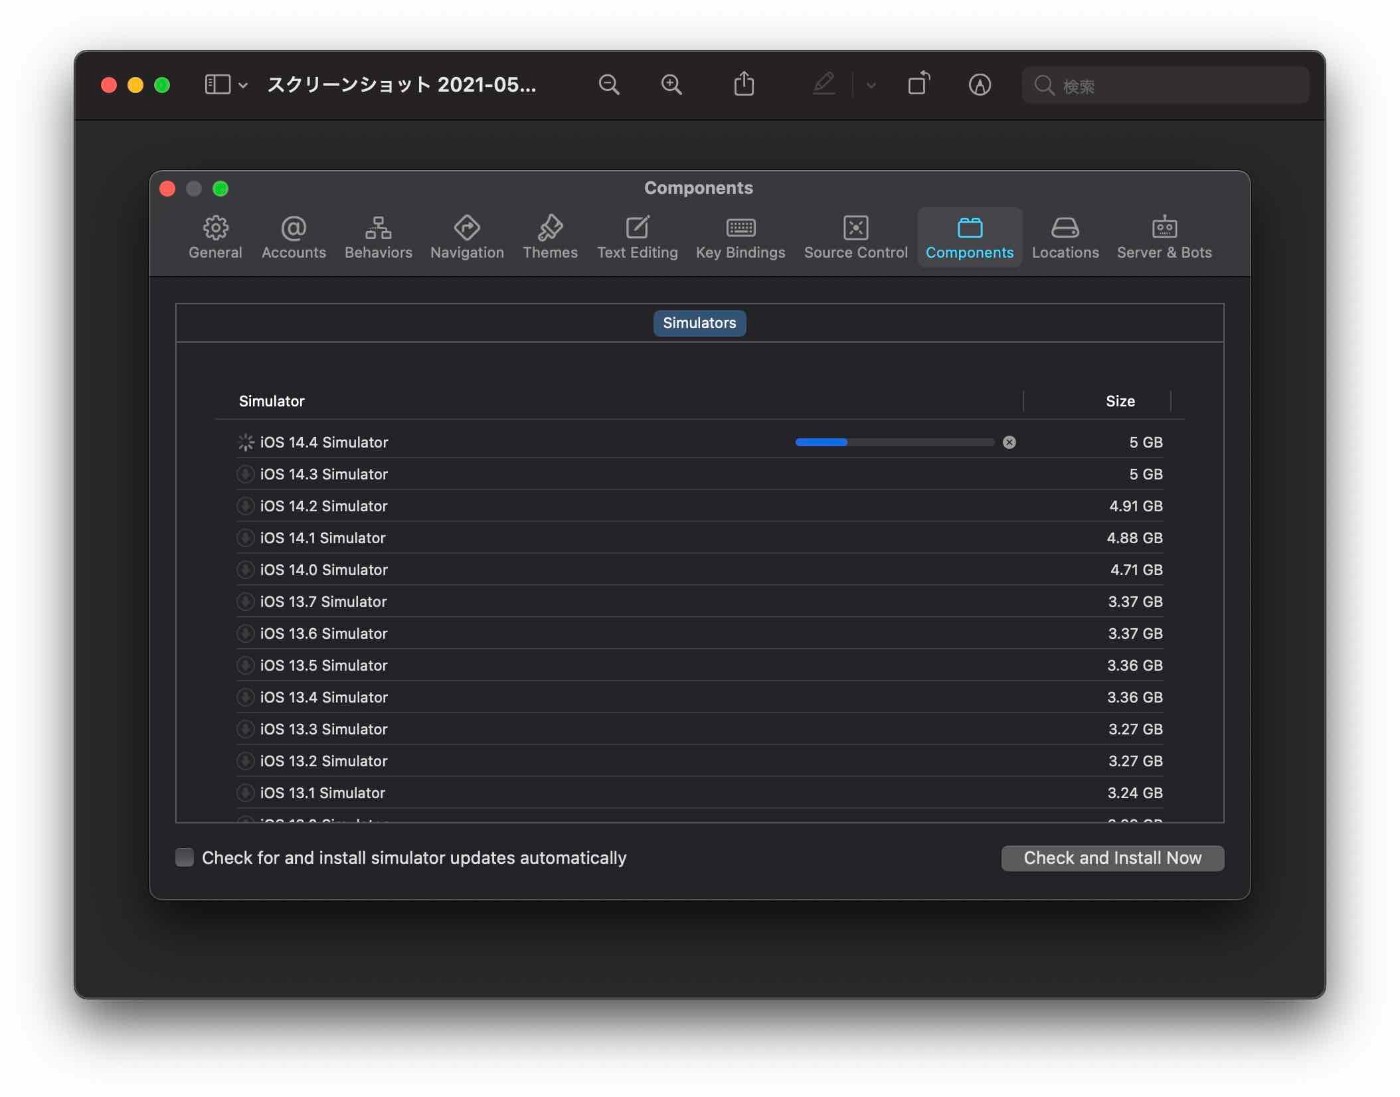Image resolution: width=1400 pixels, height=1097 pixels.
Task: Open the Accounts preferences pane
Action: (x=293, y=238)
